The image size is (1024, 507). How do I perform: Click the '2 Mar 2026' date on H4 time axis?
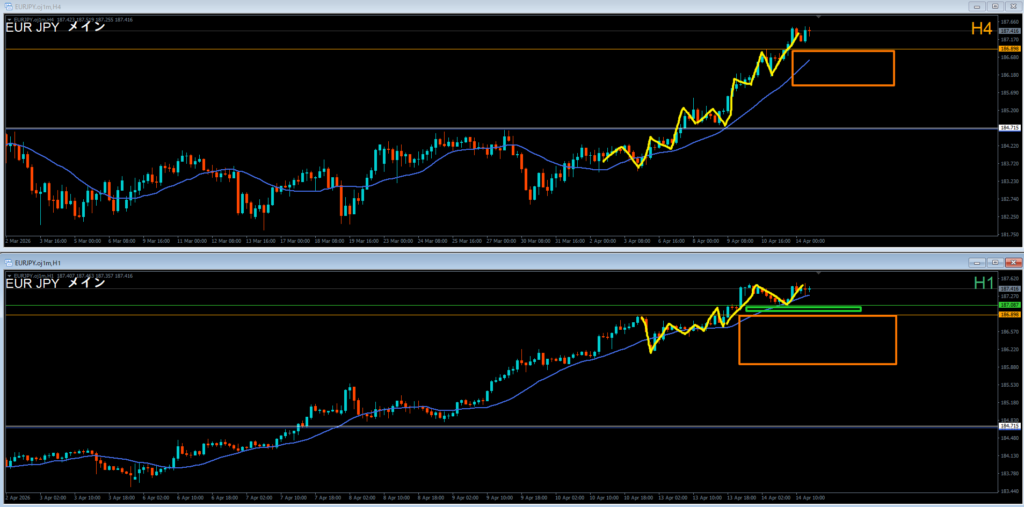(18, 240)
